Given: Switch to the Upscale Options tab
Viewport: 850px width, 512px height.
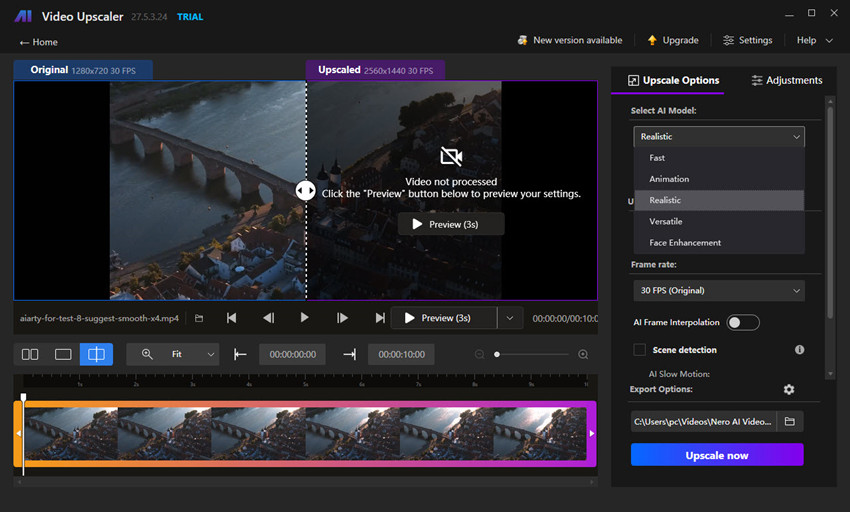Looking at the screenshot, I should tap(673, 80).
